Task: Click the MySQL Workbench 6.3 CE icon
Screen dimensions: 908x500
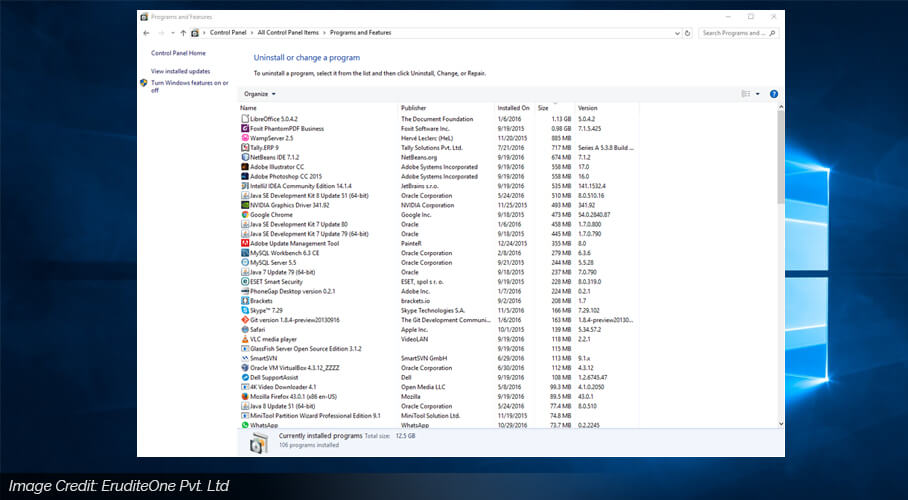Action: [245, 253]
